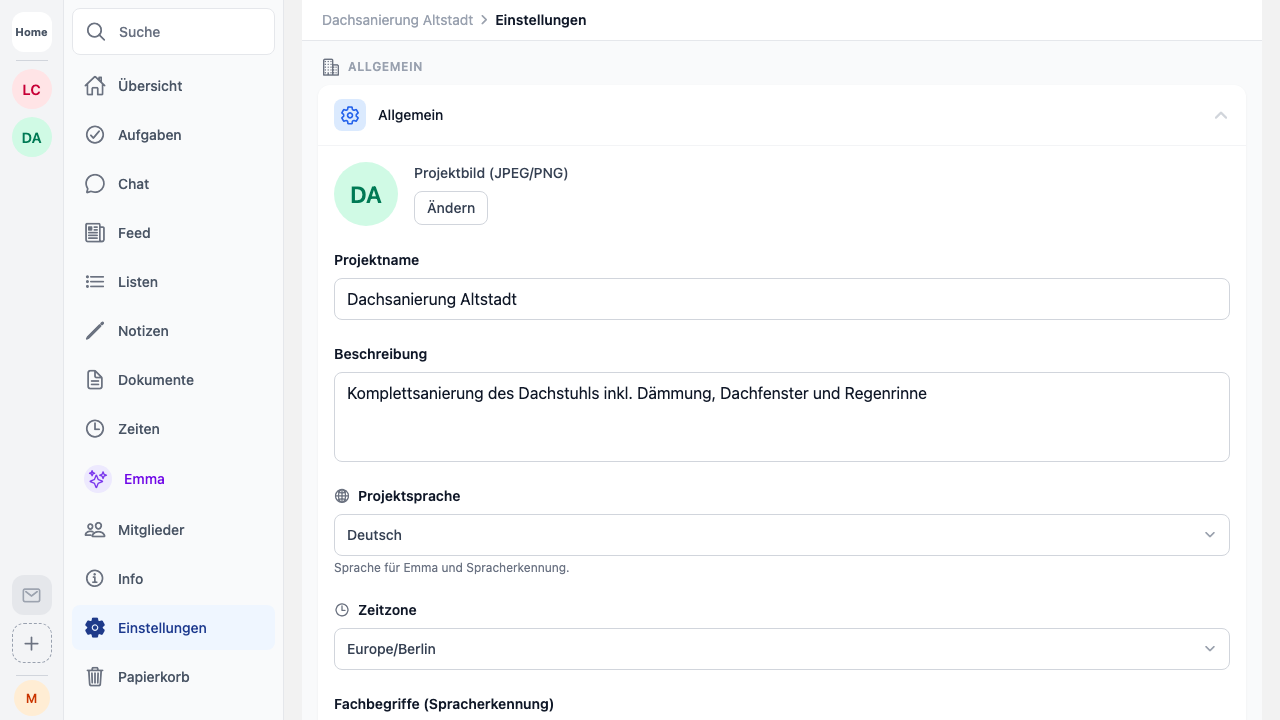Image resolution: width=1280 pixels, height=720 pixels.
Task: Open the Projektsprache dropdown
Action: click(x=781, y=535)
